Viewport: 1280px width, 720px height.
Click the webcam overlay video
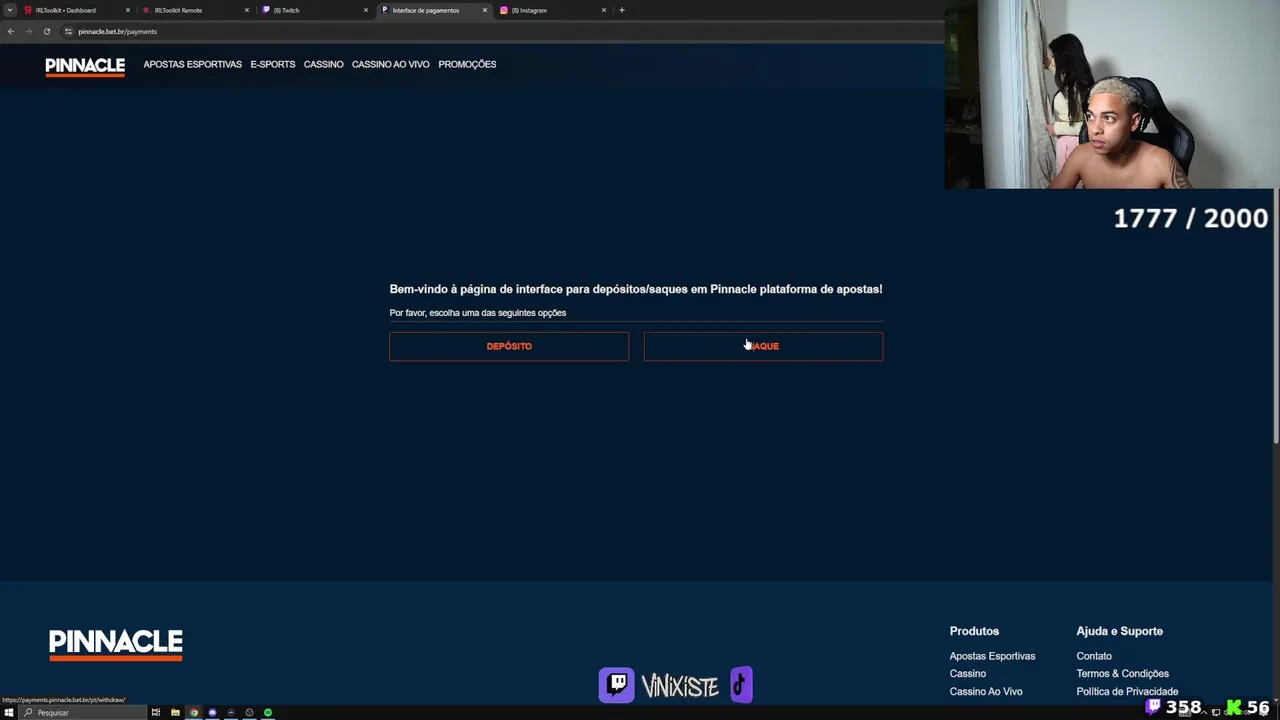pos(1112,94)
